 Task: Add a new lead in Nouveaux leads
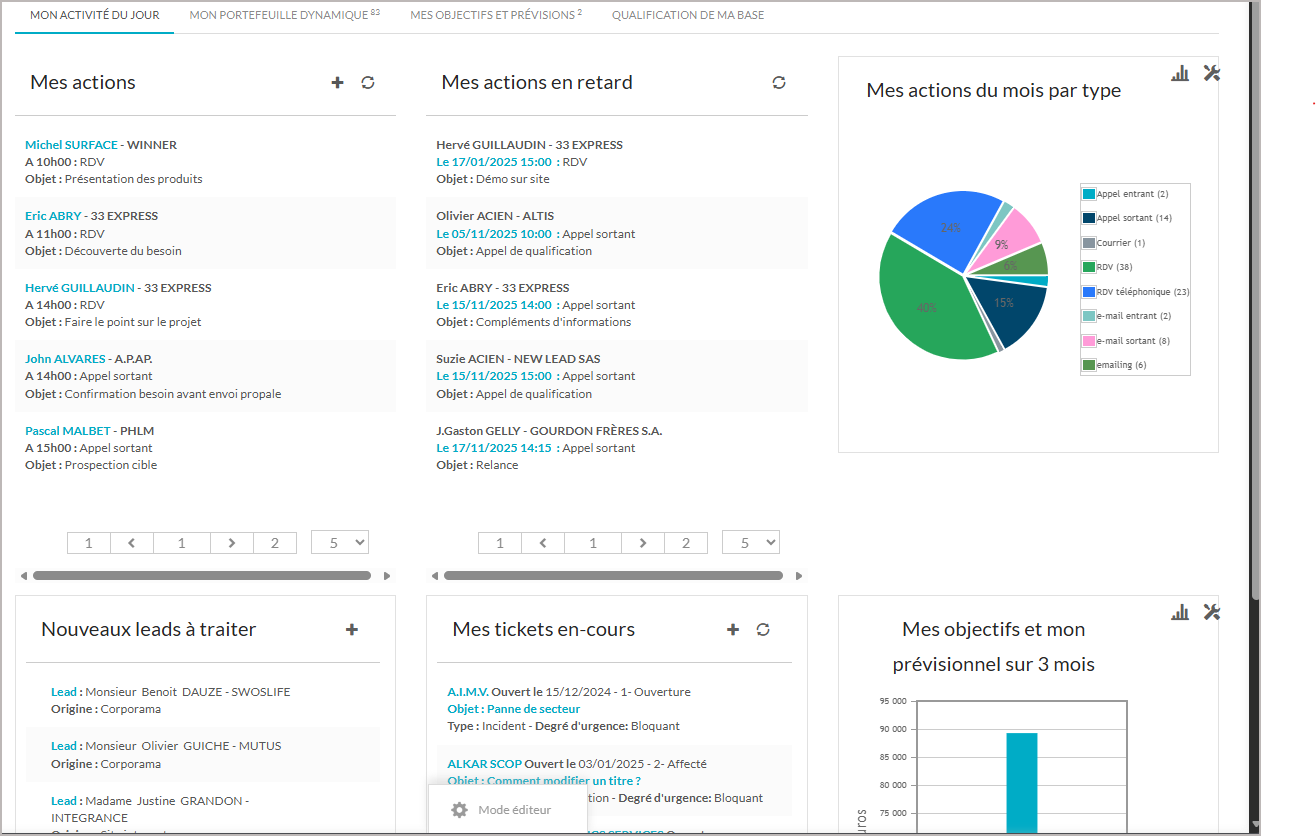[x=352, y=630]
